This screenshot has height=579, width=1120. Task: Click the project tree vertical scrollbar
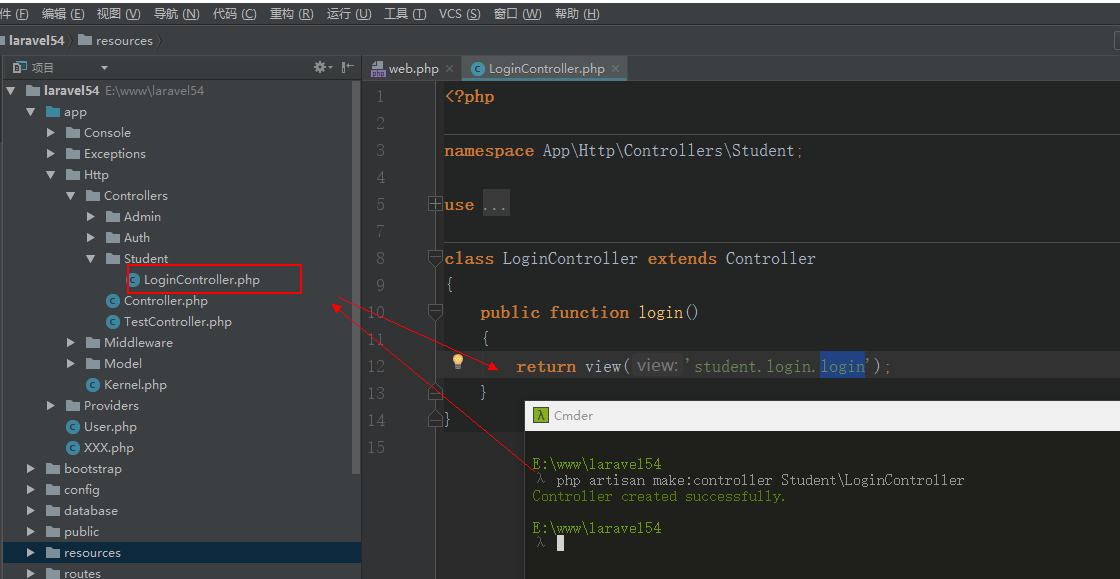(x=356, y=270)
